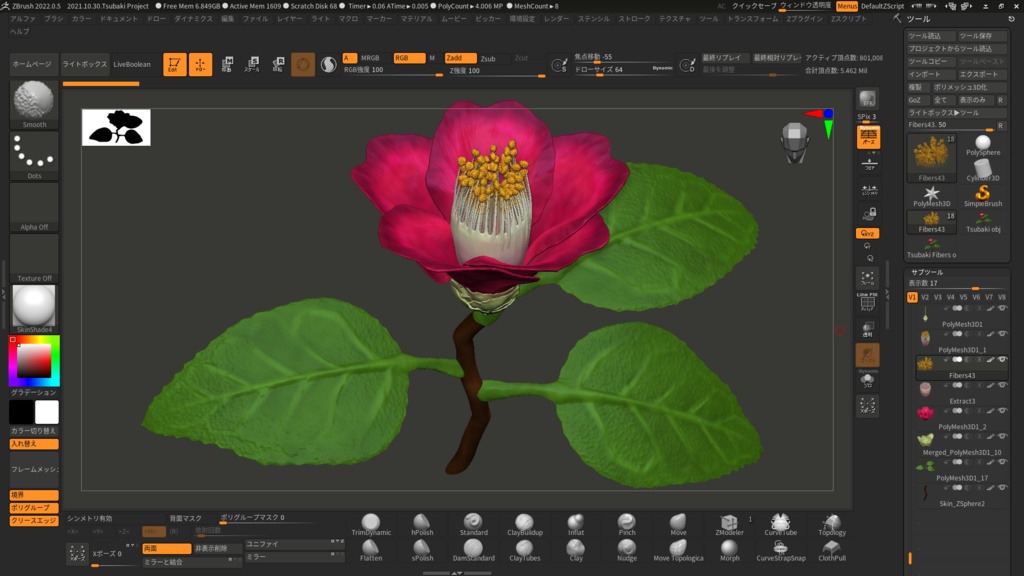This screenshot has height=576, width=1024.
Task: Click the Gizmo 3D sphere icon
Action: tap(303, 64)
